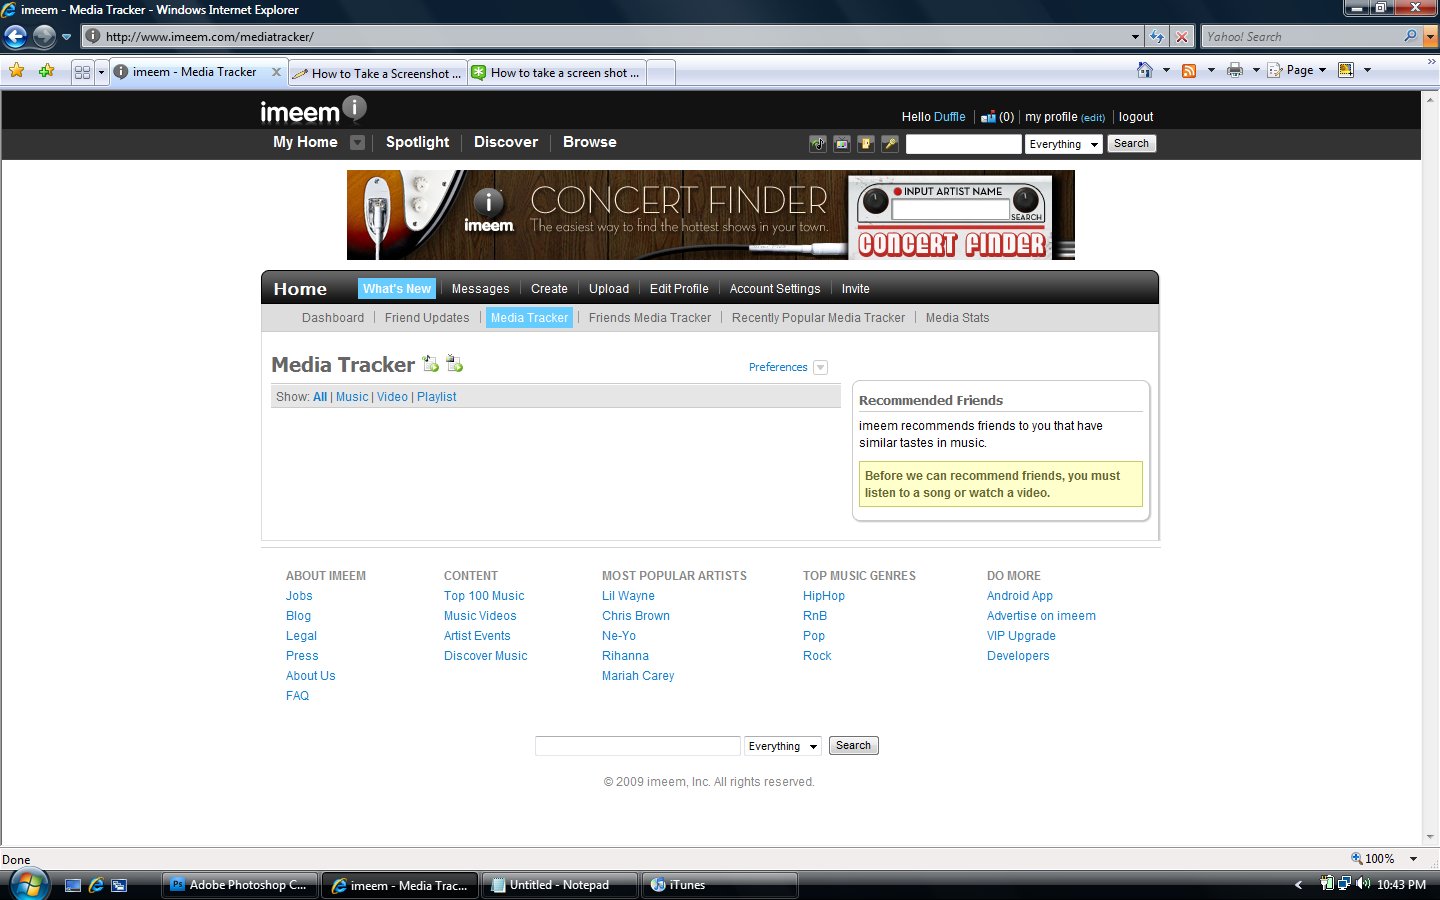Switch to How to take a screen shot tab
Screen dimensions: 1440x900
coord(557,73)
